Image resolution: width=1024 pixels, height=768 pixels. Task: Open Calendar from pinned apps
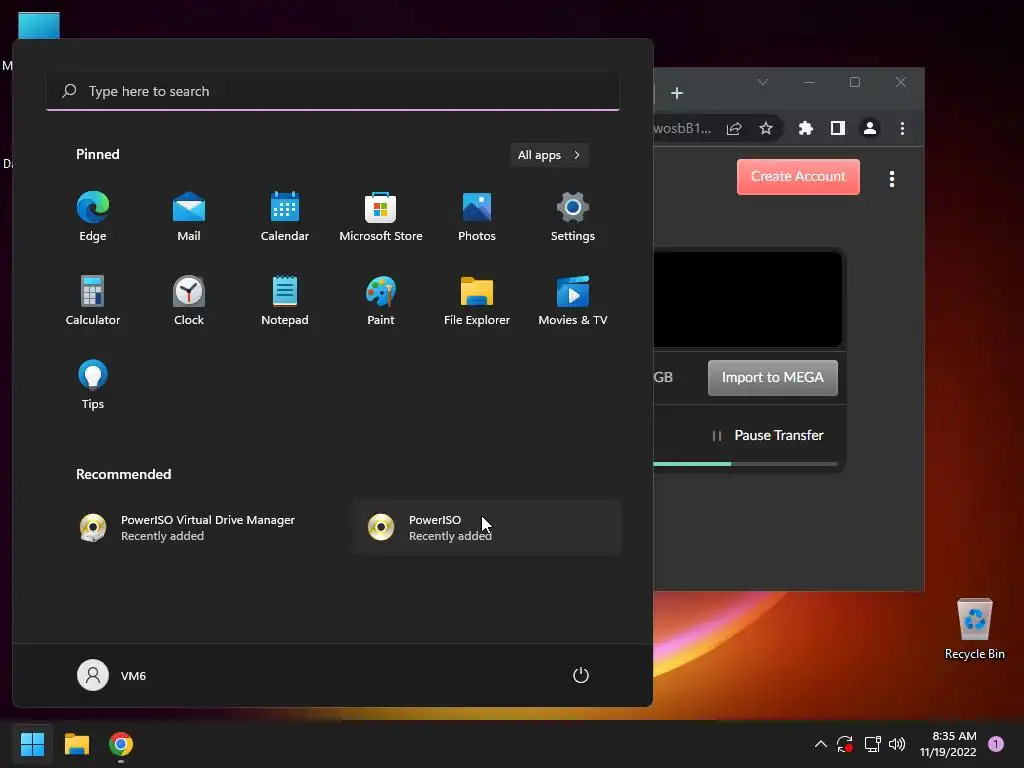(285, 216)
